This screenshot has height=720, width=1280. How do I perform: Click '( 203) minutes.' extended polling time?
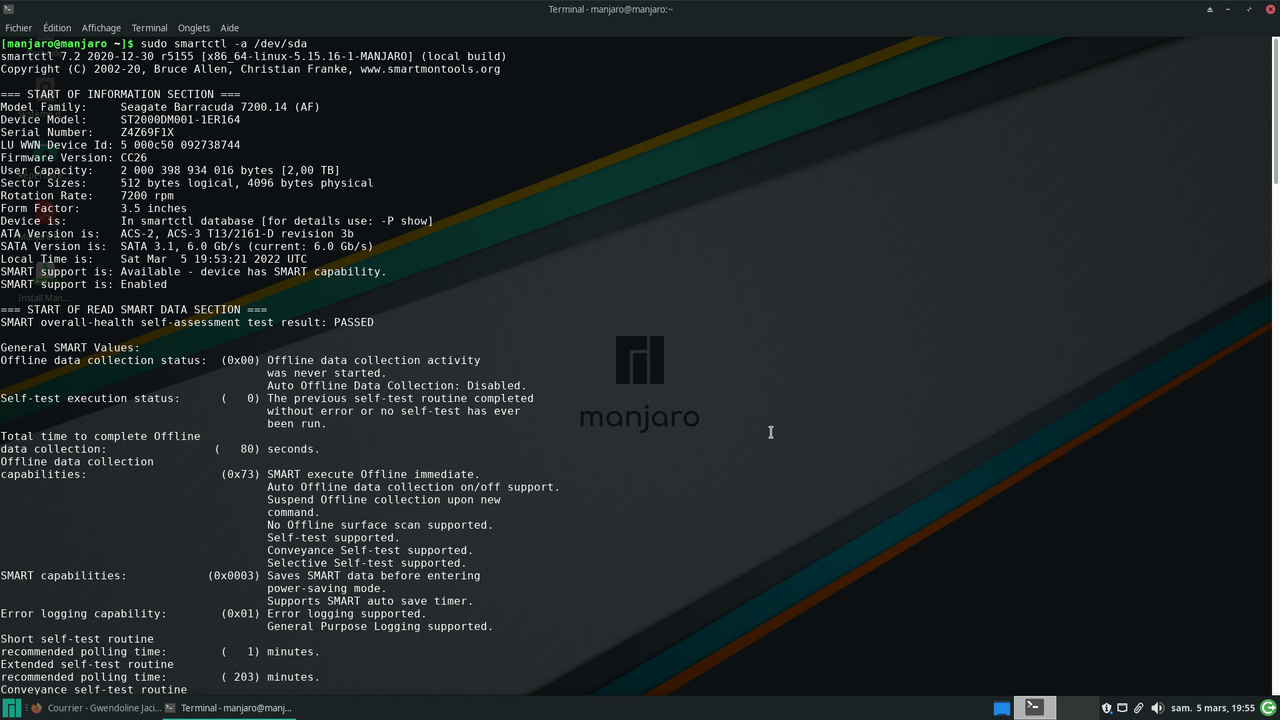[270, 677]
